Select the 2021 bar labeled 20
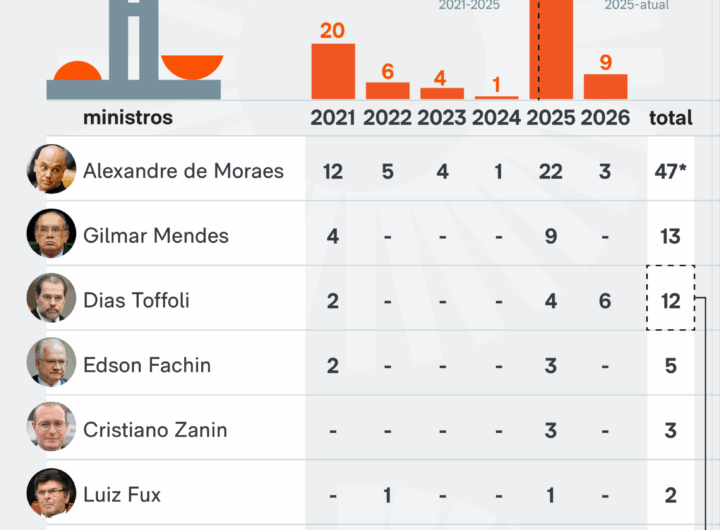Viewport: 720px width, 530px height. 333,71
